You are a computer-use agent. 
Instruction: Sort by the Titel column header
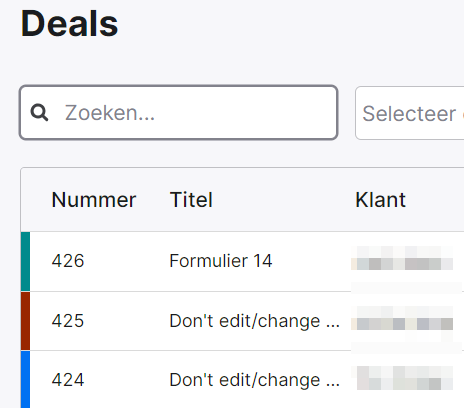click(x=191, y=200)
